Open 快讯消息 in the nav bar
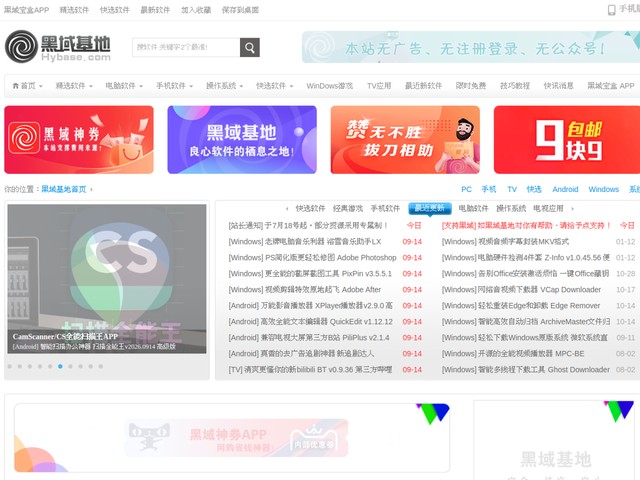 [x=558, y=86]
